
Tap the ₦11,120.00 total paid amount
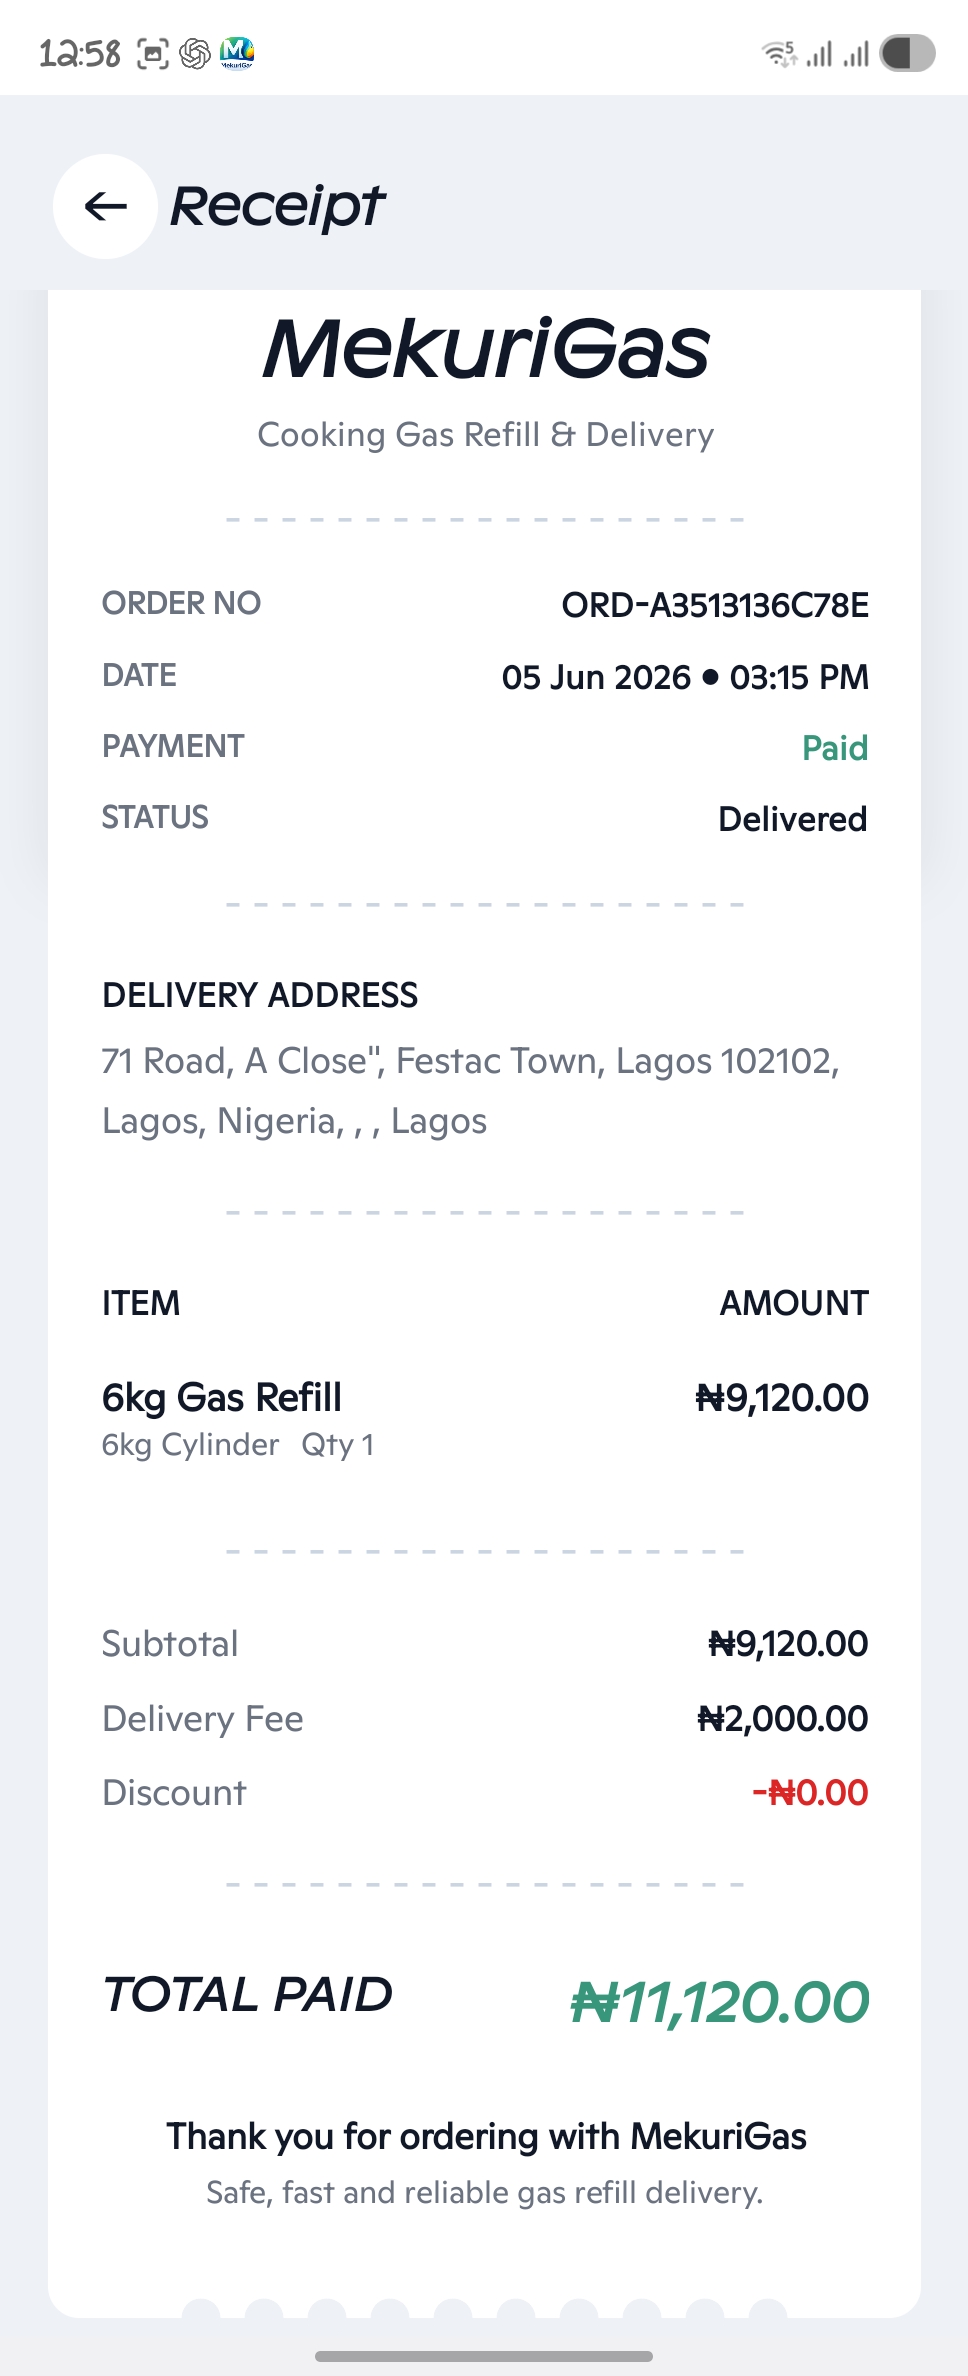tap(720, 2003)
